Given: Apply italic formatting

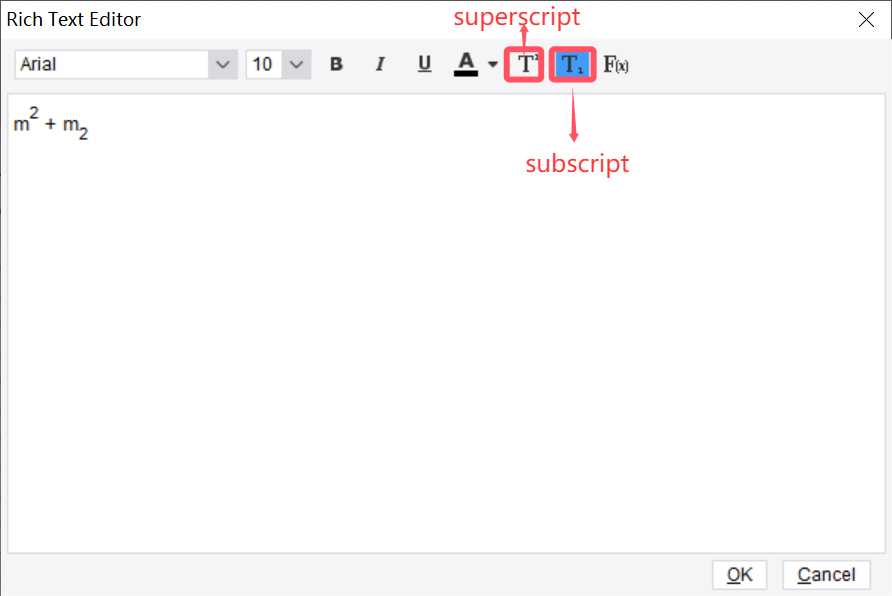Looking at the screenshot, I should (x=380, y=64).
